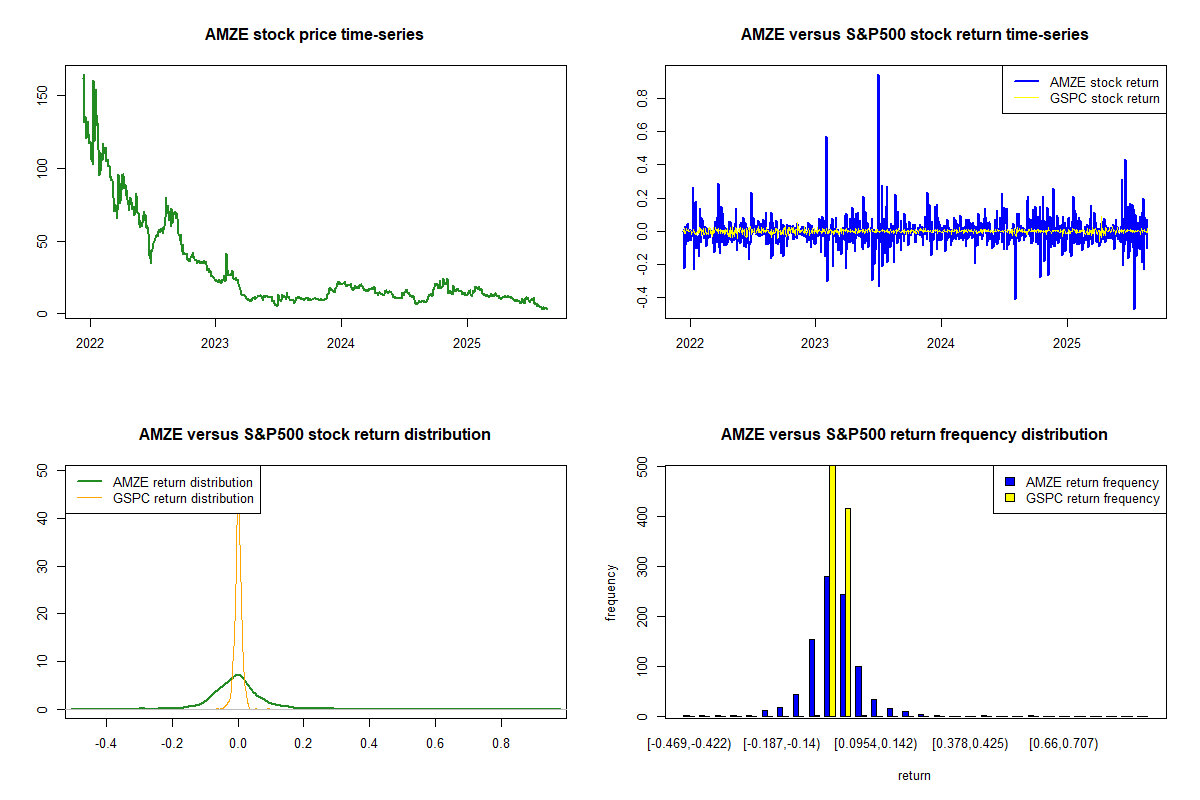Click the 'return' x-axis label of the histogram
The image size is (1200, 800).
click(x=914, y=775)
